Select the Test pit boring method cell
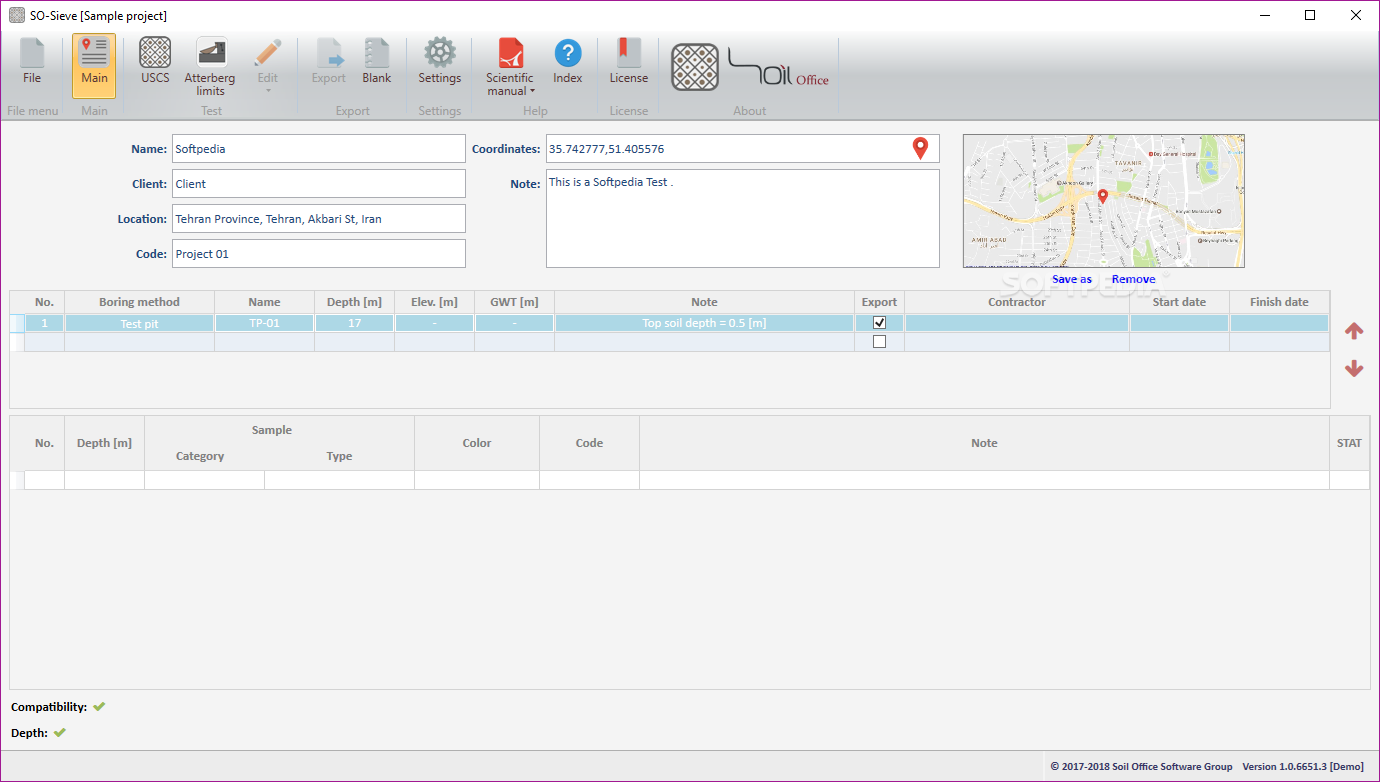Image resolution: width=1380 pixels, height=782 pixels. tap(139, 323)
